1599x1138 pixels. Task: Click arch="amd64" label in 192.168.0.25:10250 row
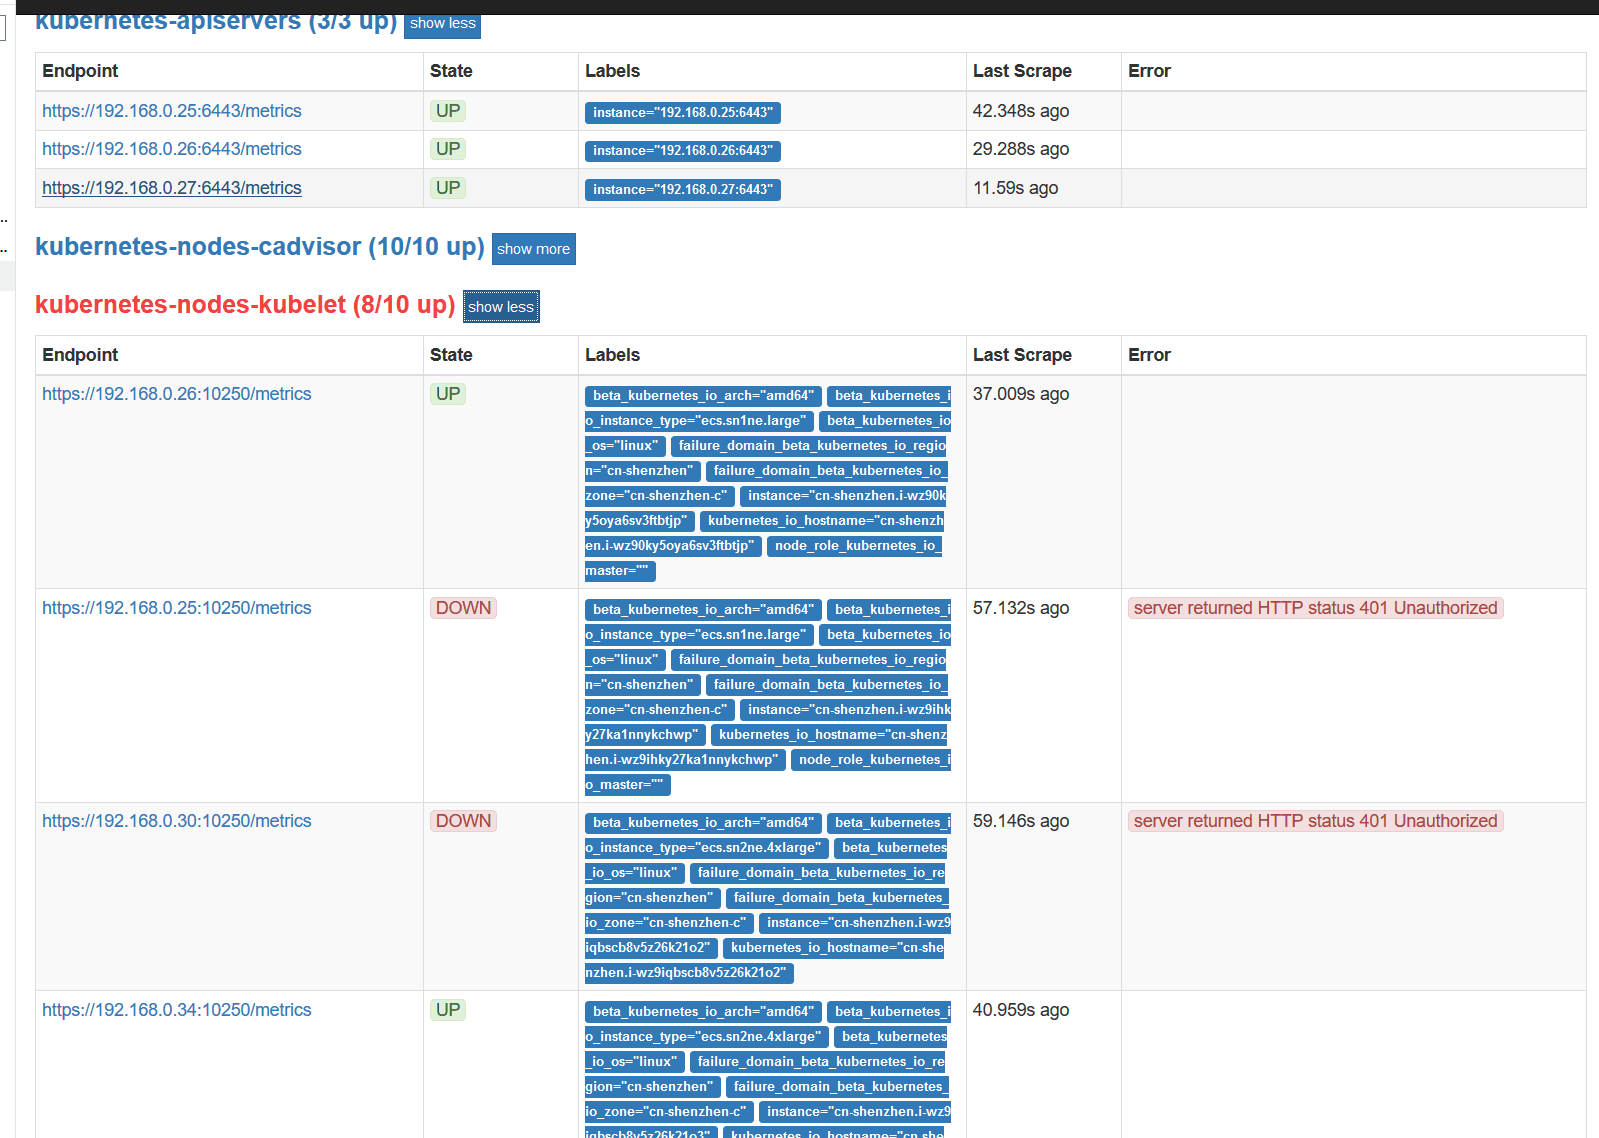click(703, 610)
